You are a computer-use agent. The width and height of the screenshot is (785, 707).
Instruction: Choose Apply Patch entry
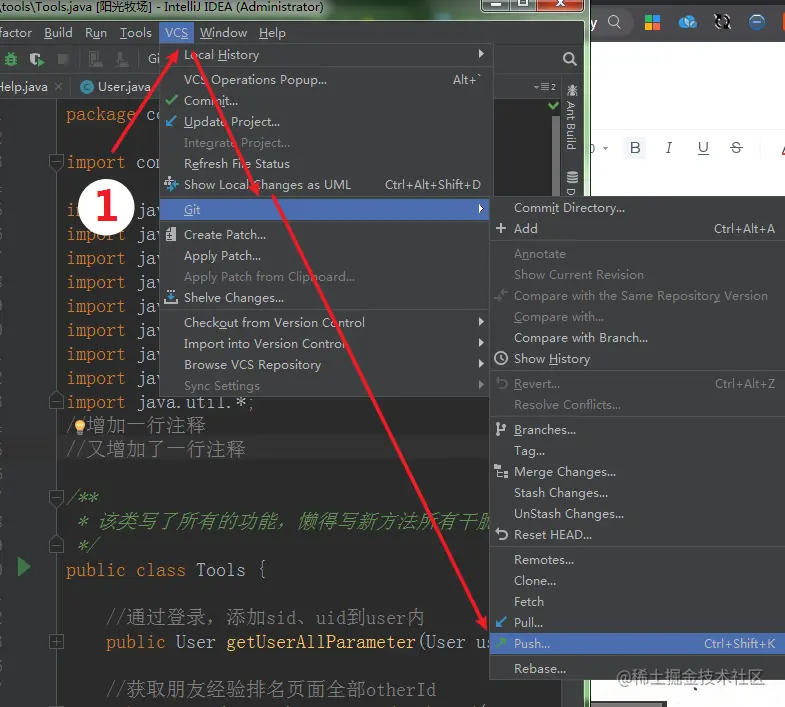click(324, 256)
